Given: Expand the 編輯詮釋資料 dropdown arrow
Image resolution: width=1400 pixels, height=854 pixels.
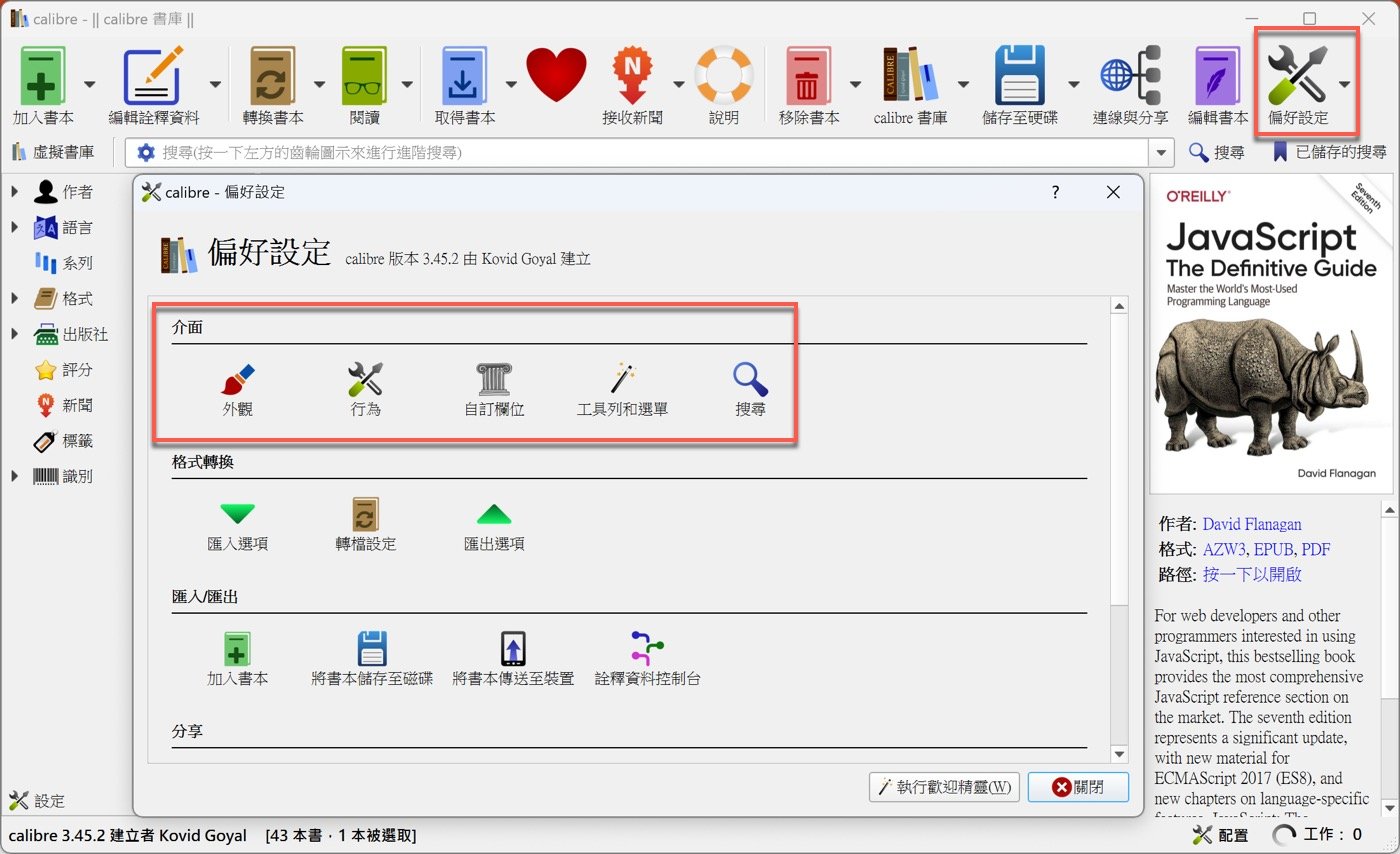Looking at the screenshot, I should 215,84.
